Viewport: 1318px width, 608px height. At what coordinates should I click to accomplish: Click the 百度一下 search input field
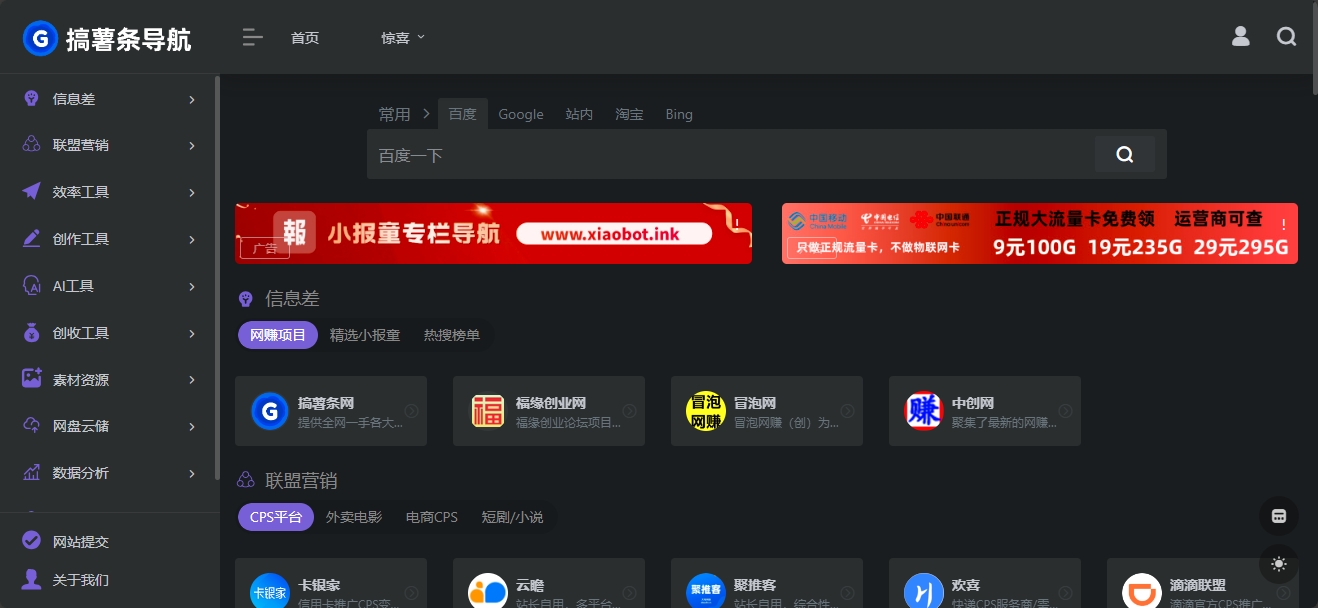click(x=700, y=154)
